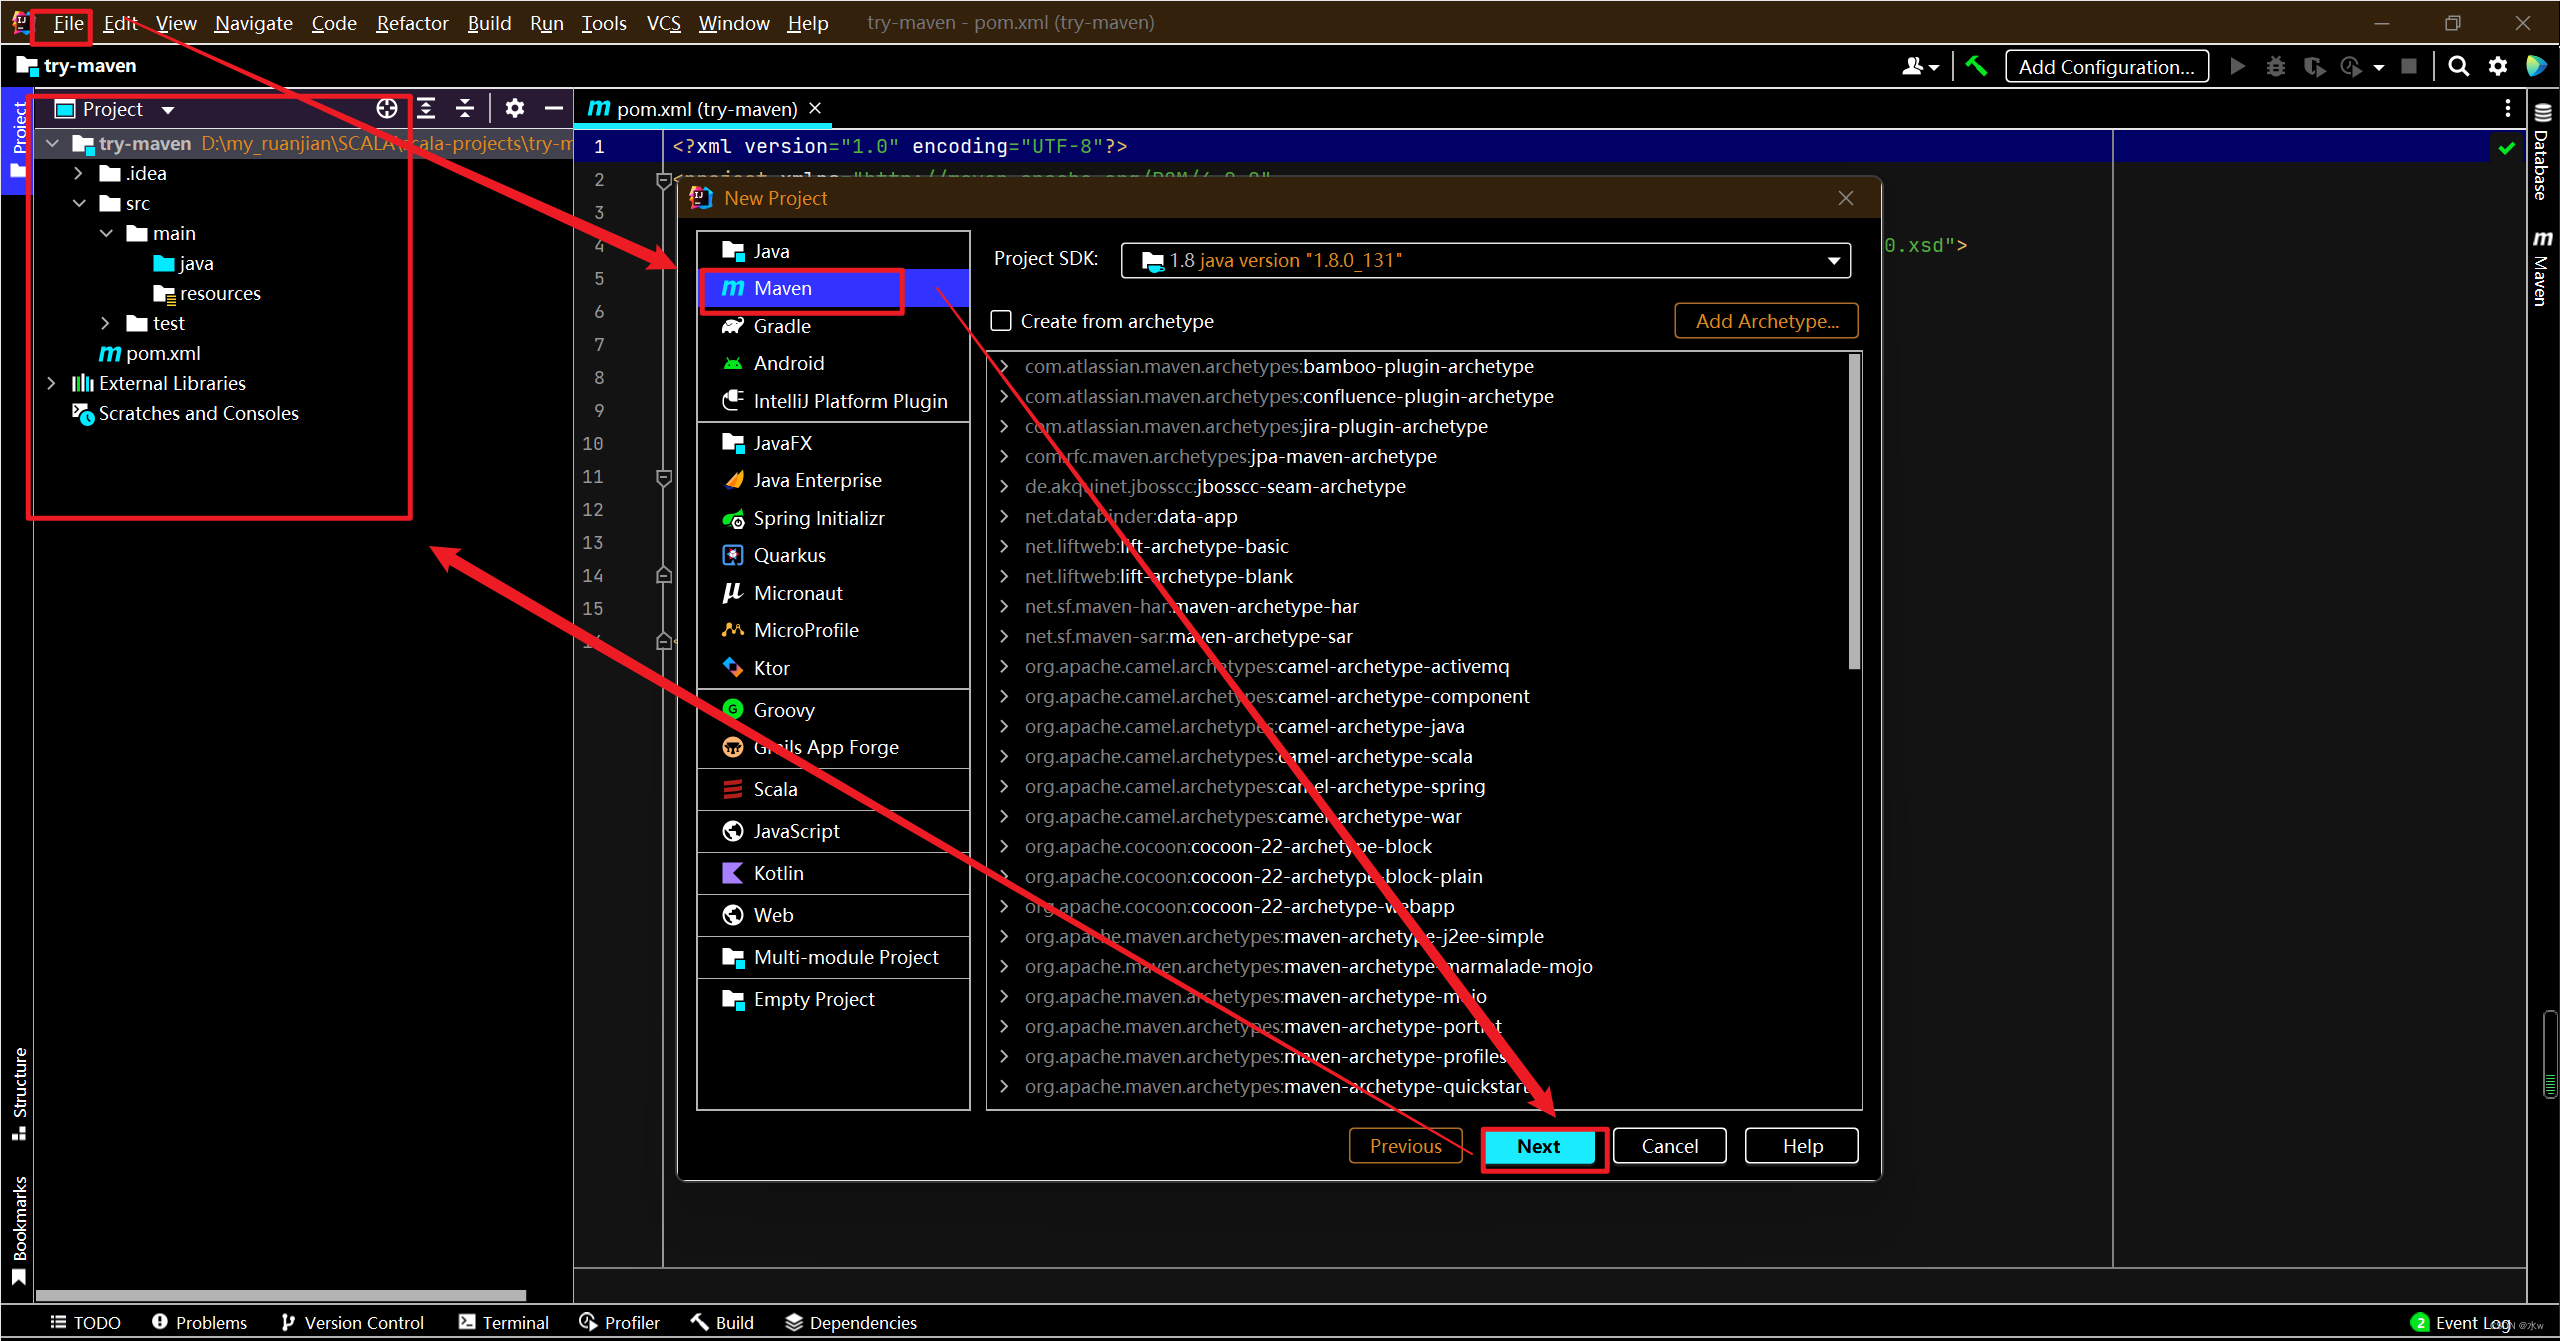2560x1341 pixels.
Task: Click Collapse All icon in Project panel
Action: pos(465,108)
